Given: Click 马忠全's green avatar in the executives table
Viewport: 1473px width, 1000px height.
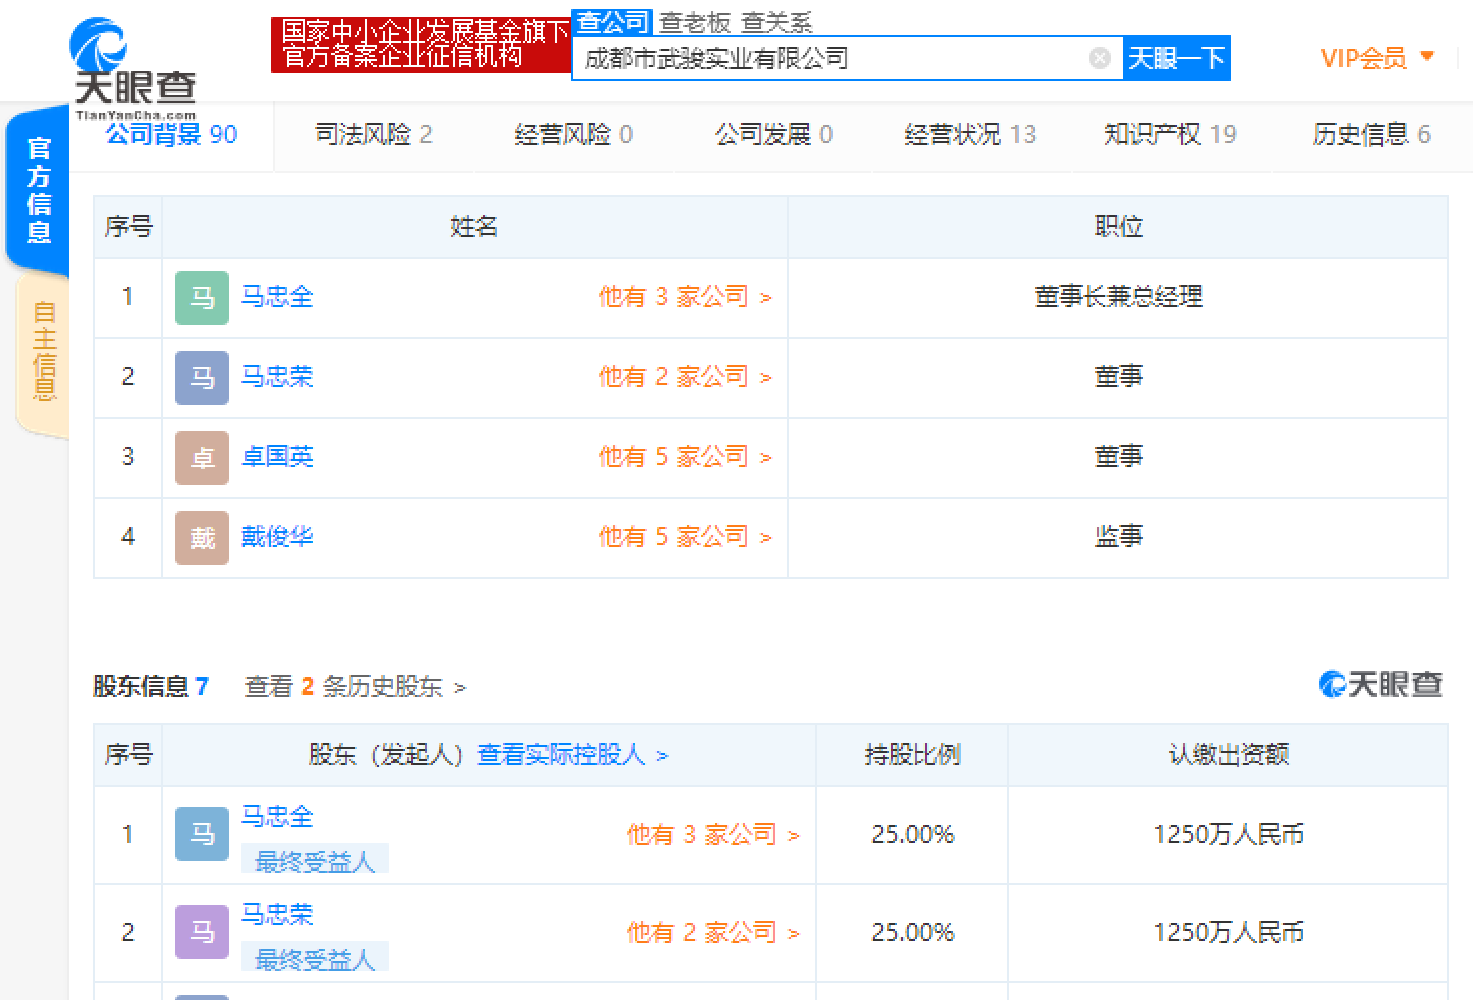Looking at the screenshot, I should coord(202,298).
